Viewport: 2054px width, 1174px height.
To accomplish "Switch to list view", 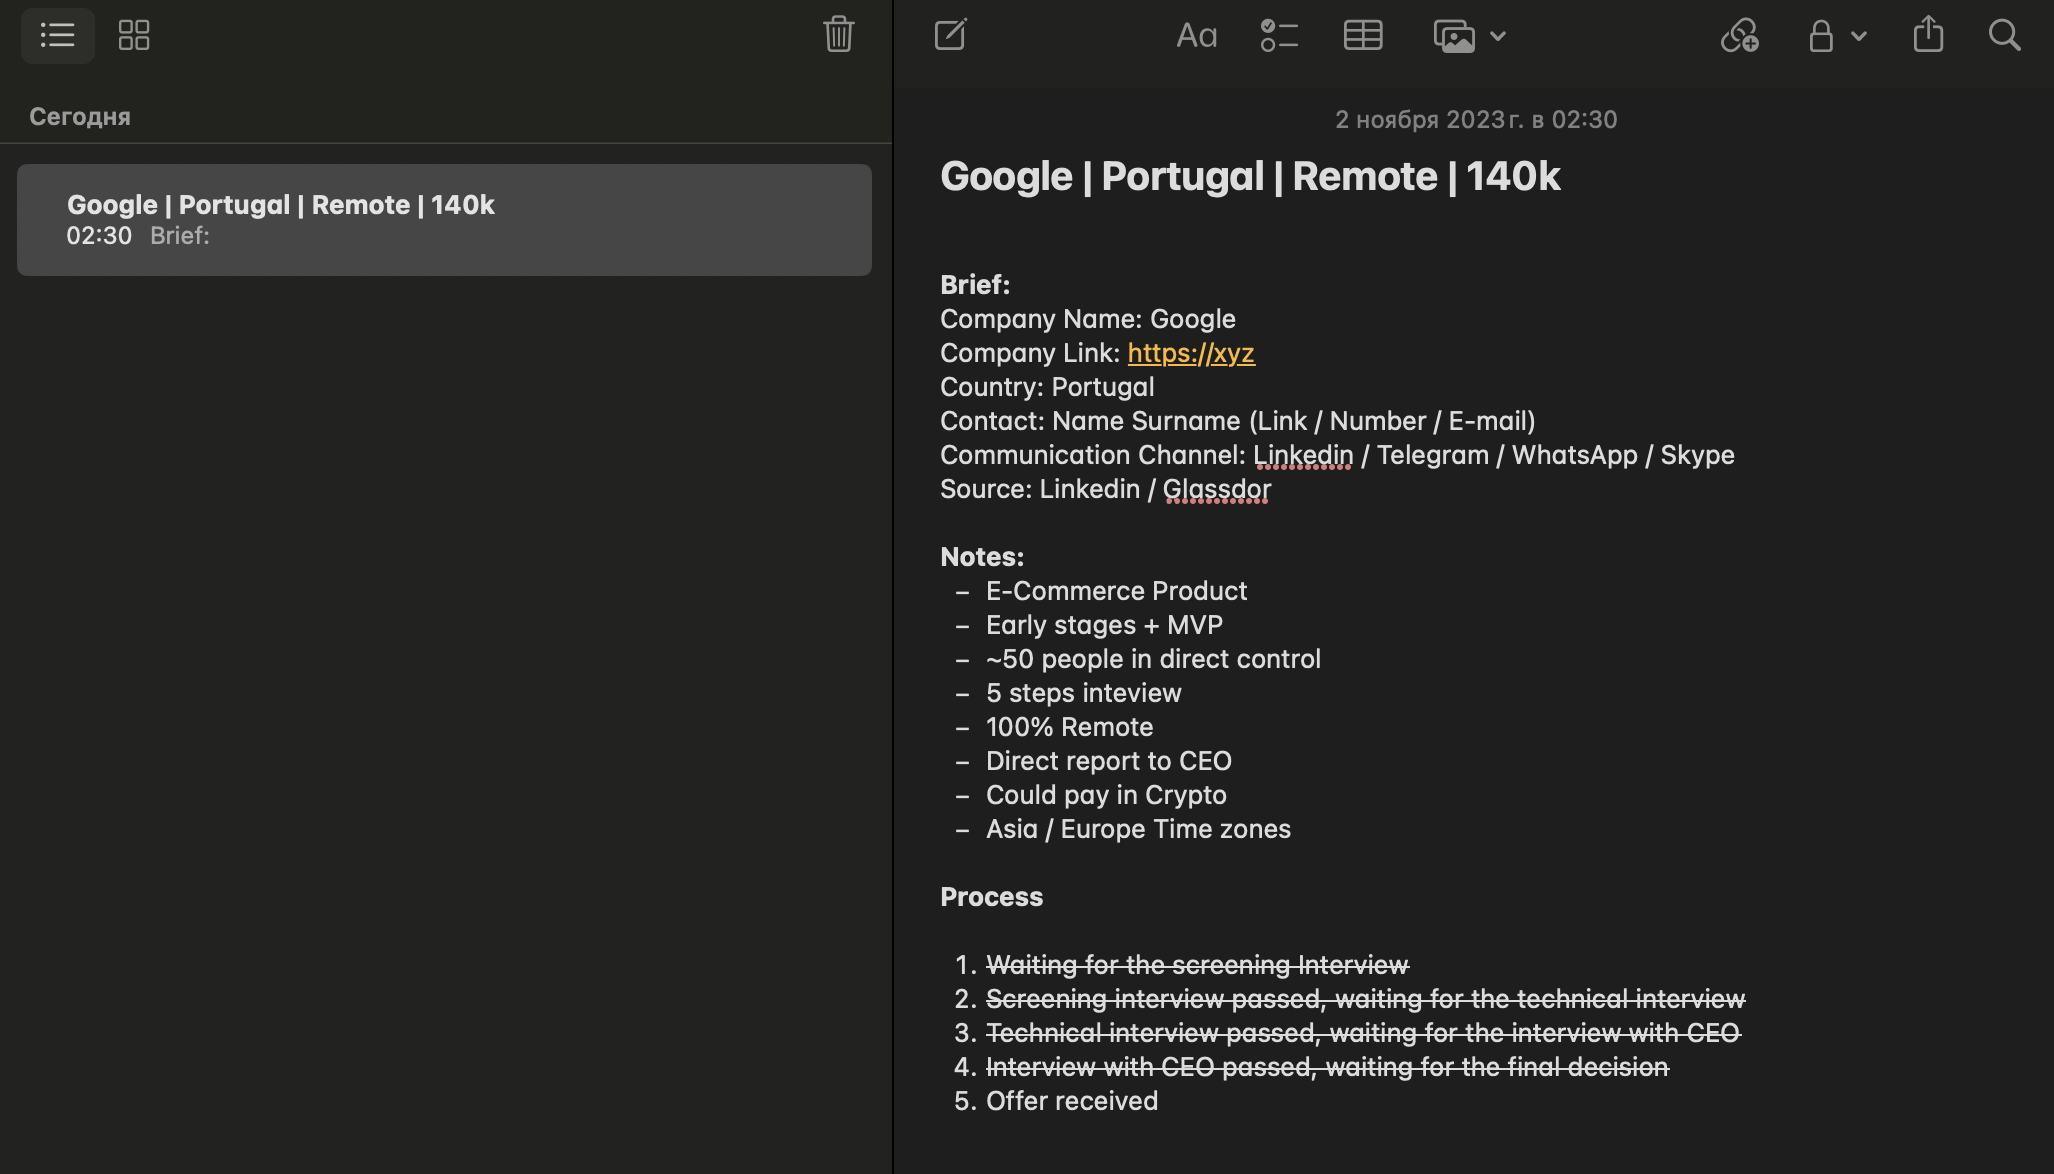I will [x=57, y=36].
